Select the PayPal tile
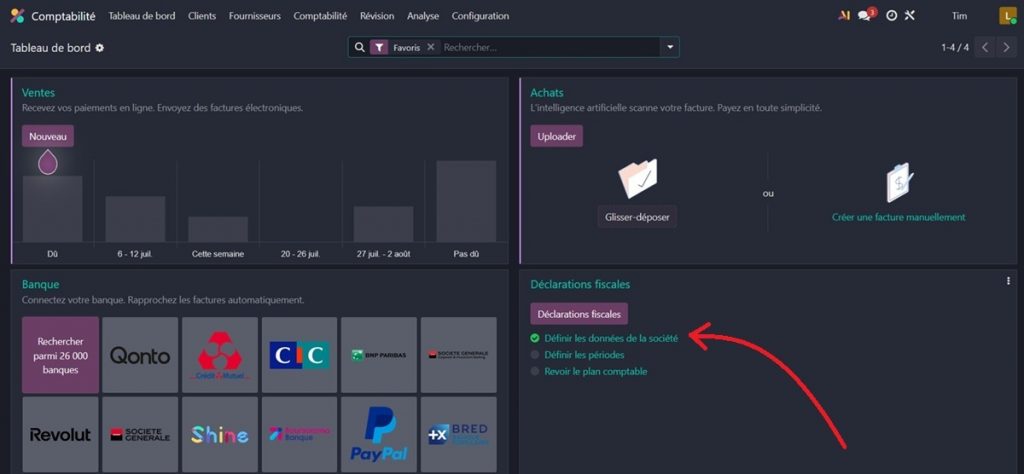 pos(379,435)
